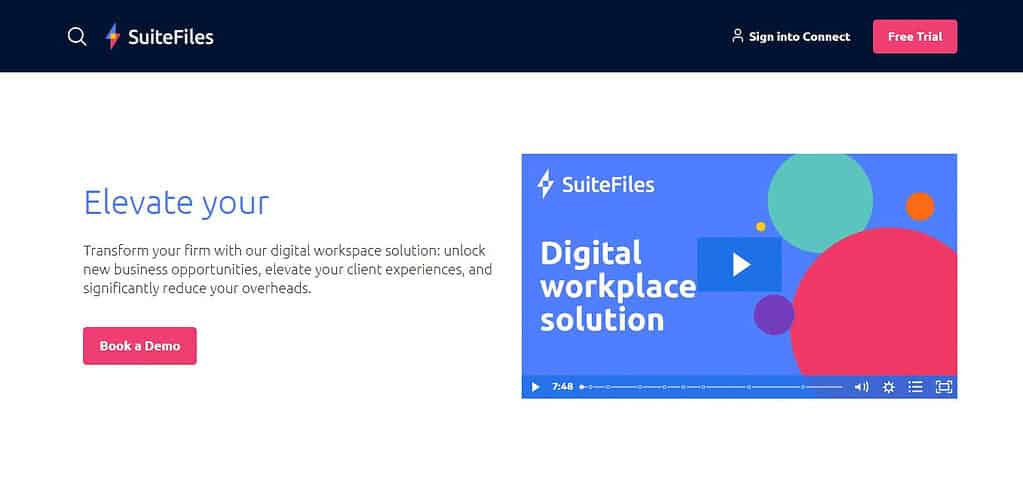Open video settings gear icon
1023x477 pixels.
(888, 387)
